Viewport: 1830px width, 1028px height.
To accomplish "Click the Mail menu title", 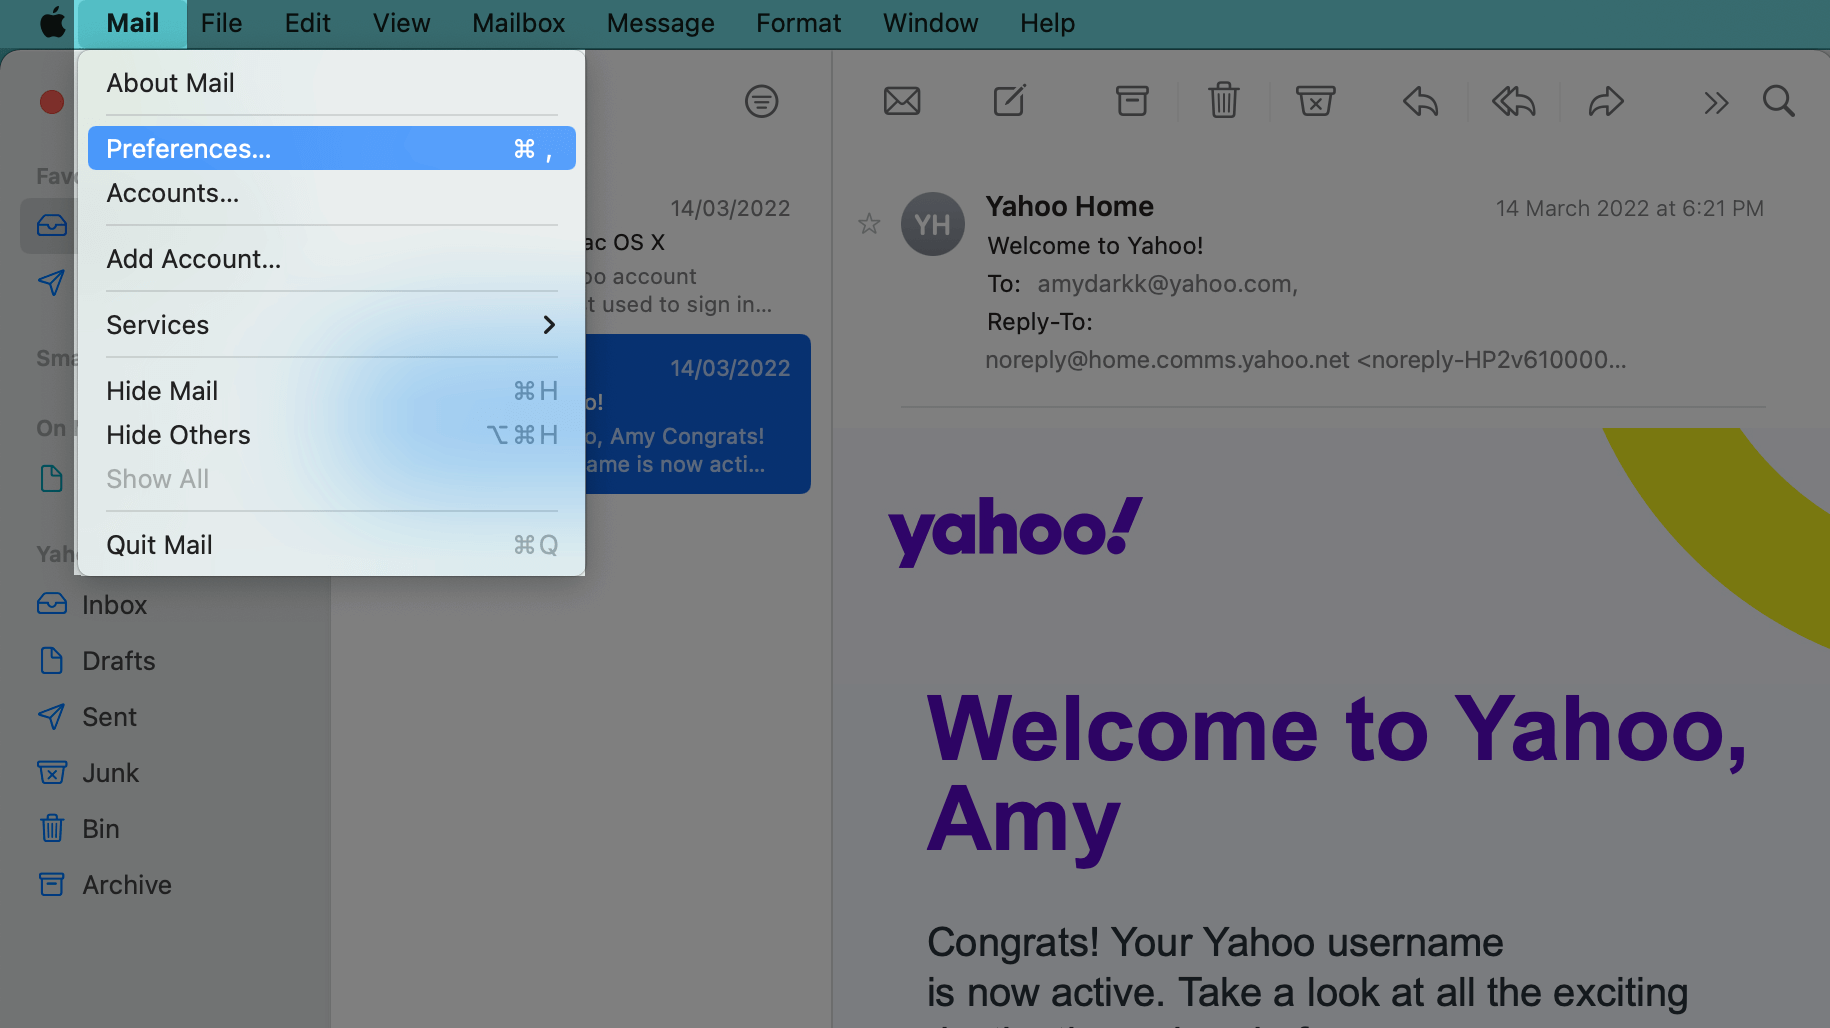I will click(132, 23).
